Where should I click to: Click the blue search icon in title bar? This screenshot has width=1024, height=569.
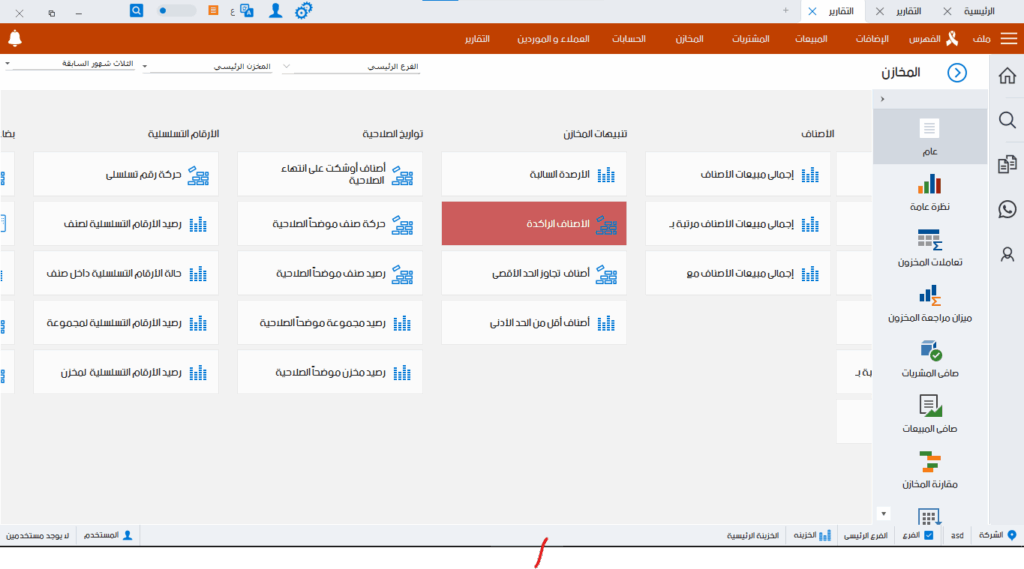point(137,10)
